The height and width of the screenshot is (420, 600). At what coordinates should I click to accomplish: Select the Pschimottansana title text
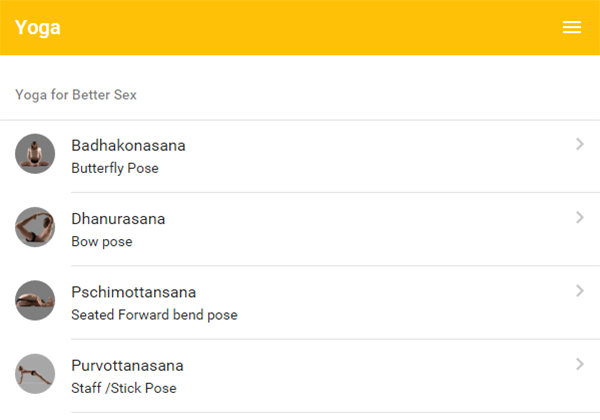[133, 292]
